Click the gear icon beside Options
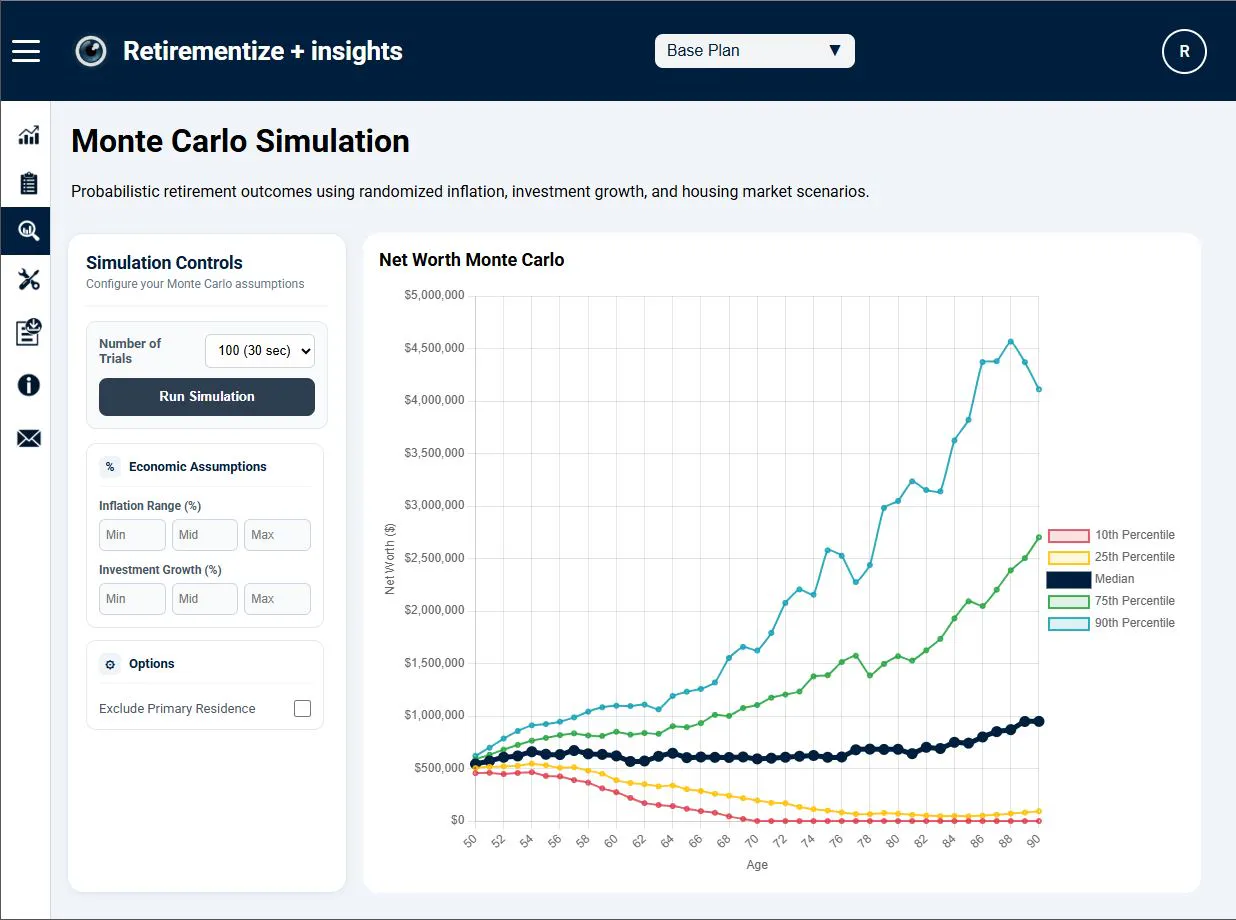This screenshot has width=1236, height=920. [x=110, y=664]
